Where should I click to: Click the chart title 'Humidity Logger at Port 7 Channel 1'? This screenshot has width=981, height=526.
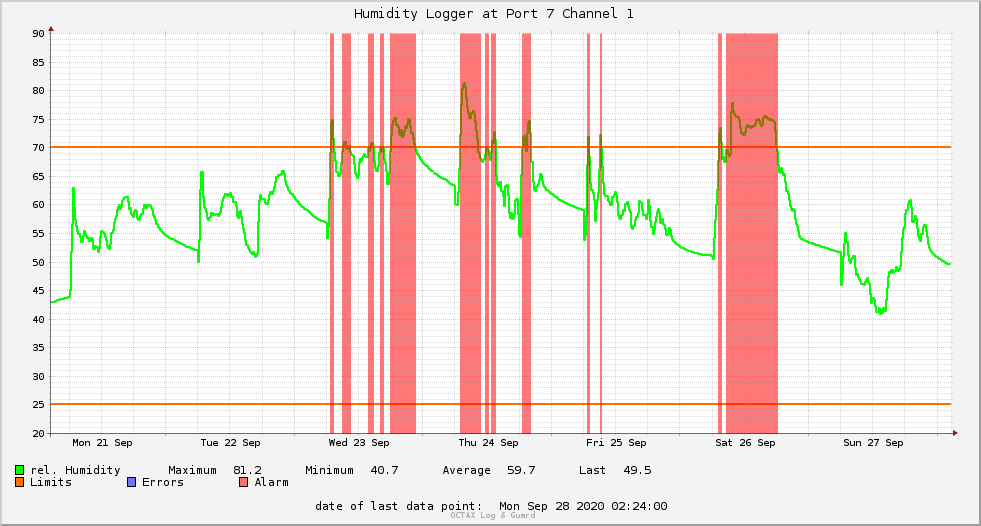(x=494, y=13)
